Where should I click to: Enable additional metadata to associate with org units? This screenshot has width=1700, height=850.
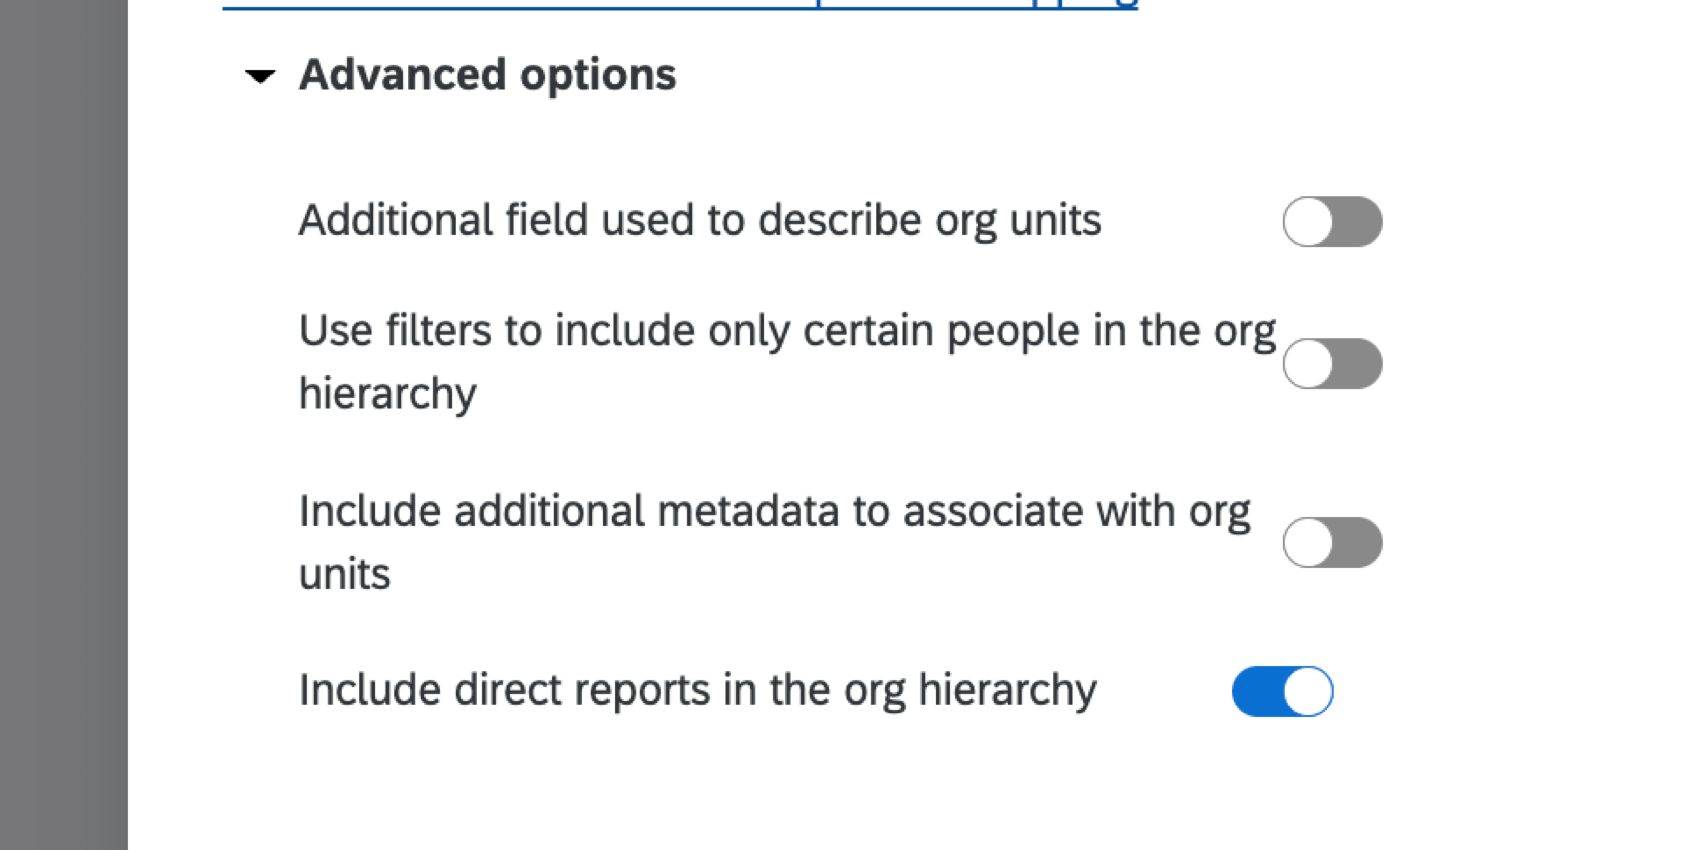[x=1332, y=542]
